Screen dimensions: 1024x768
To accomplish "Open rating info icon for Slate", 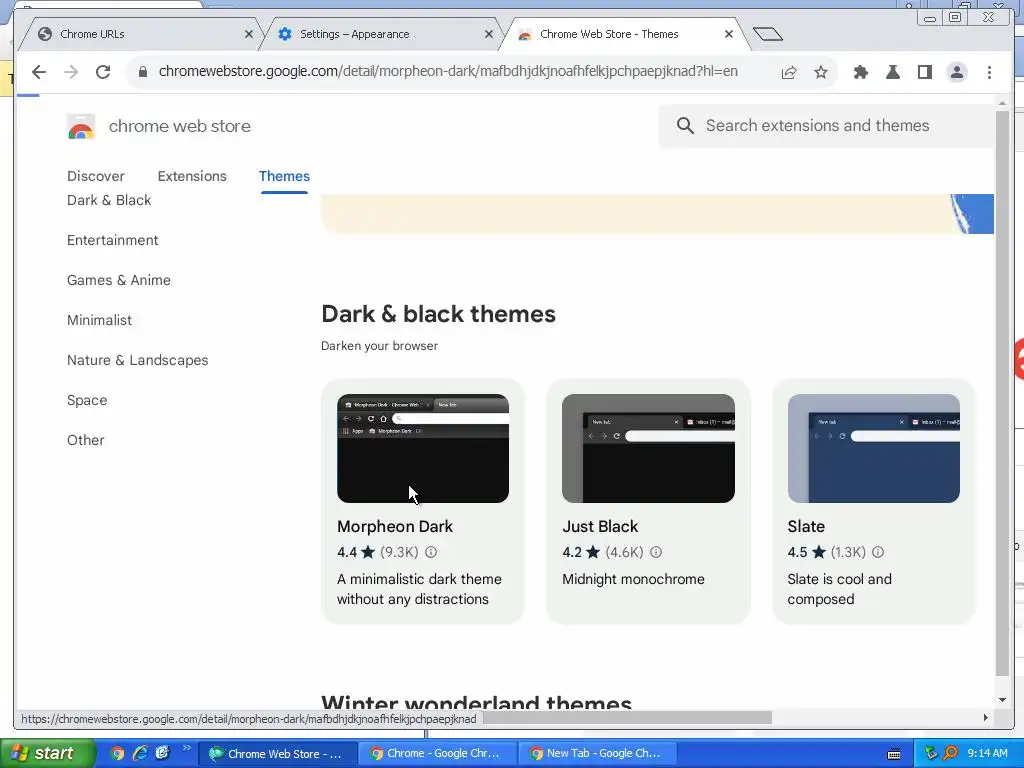I will 878,552.
